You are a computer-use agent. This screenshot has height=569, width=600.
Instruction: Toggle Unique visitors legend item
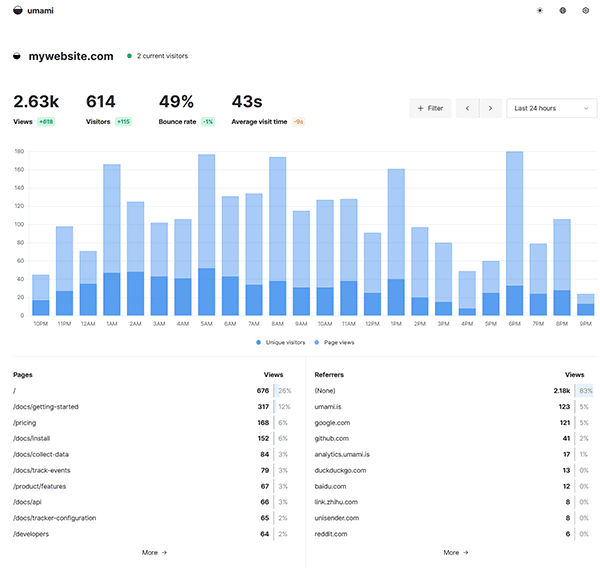click(x=281, y=342)
